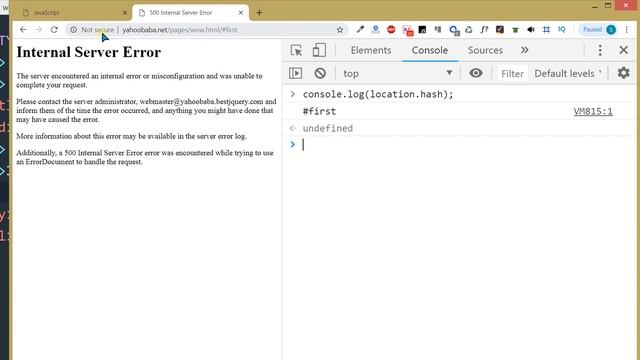The width and height of the screenshot is (640, 360).
Task: Bookmark this page with star icon
Action: (340, 29)
